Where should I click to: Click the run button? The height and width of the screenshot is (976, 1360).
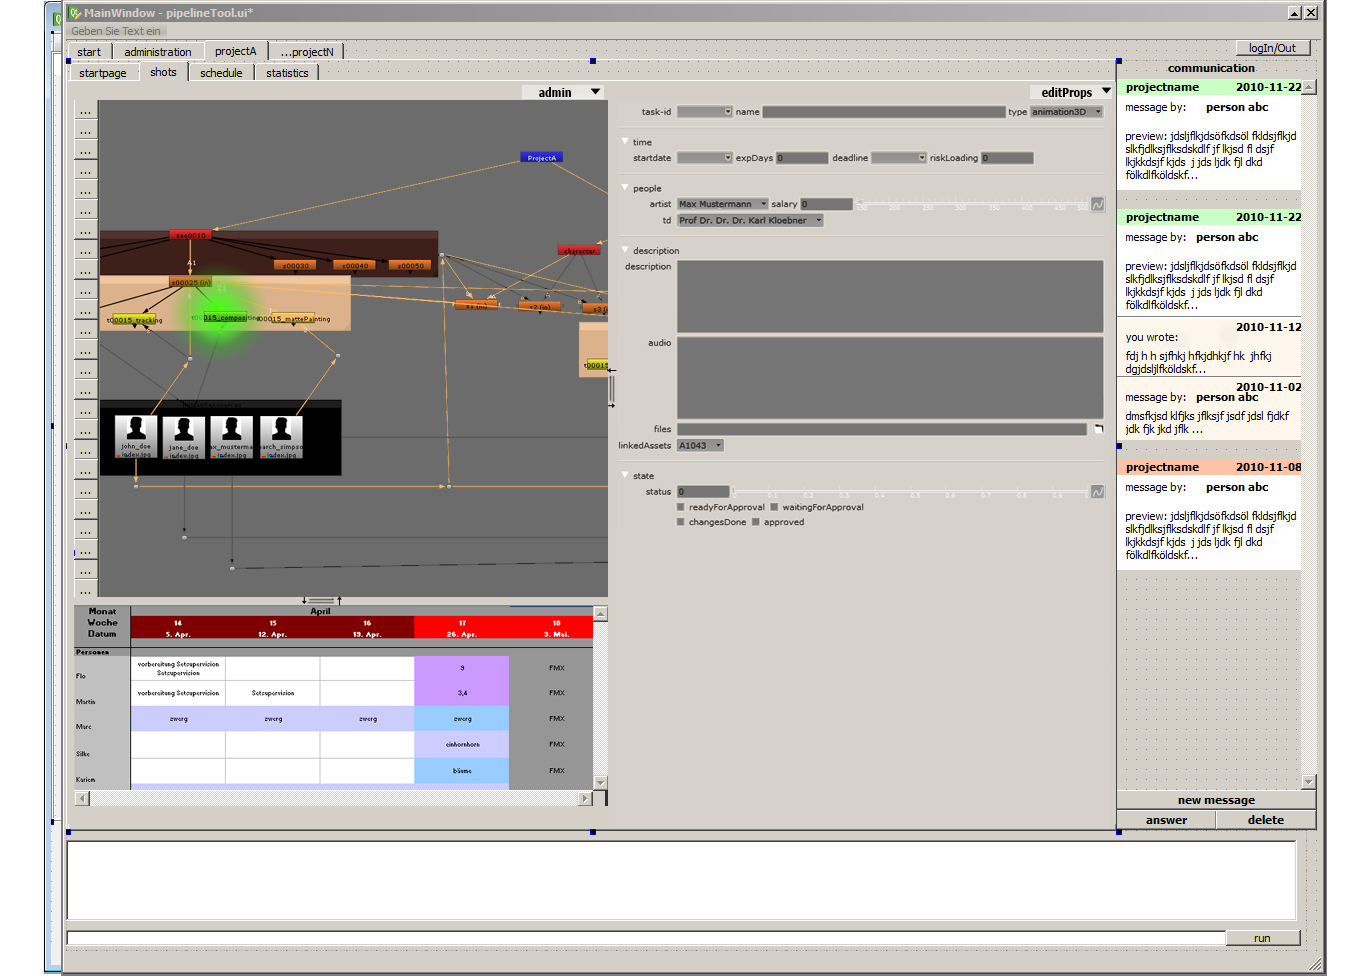click(x=1262, y=938)
